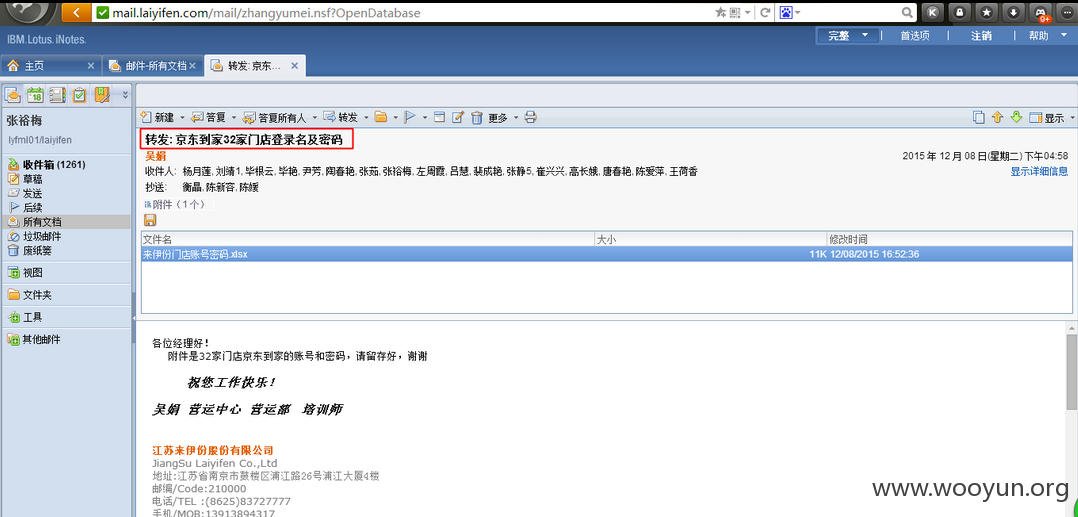The width and height of the screenshot is (1078, 517).
Task: Open the 新建 dropdown arrow
Action: click(x=182, y=118)
